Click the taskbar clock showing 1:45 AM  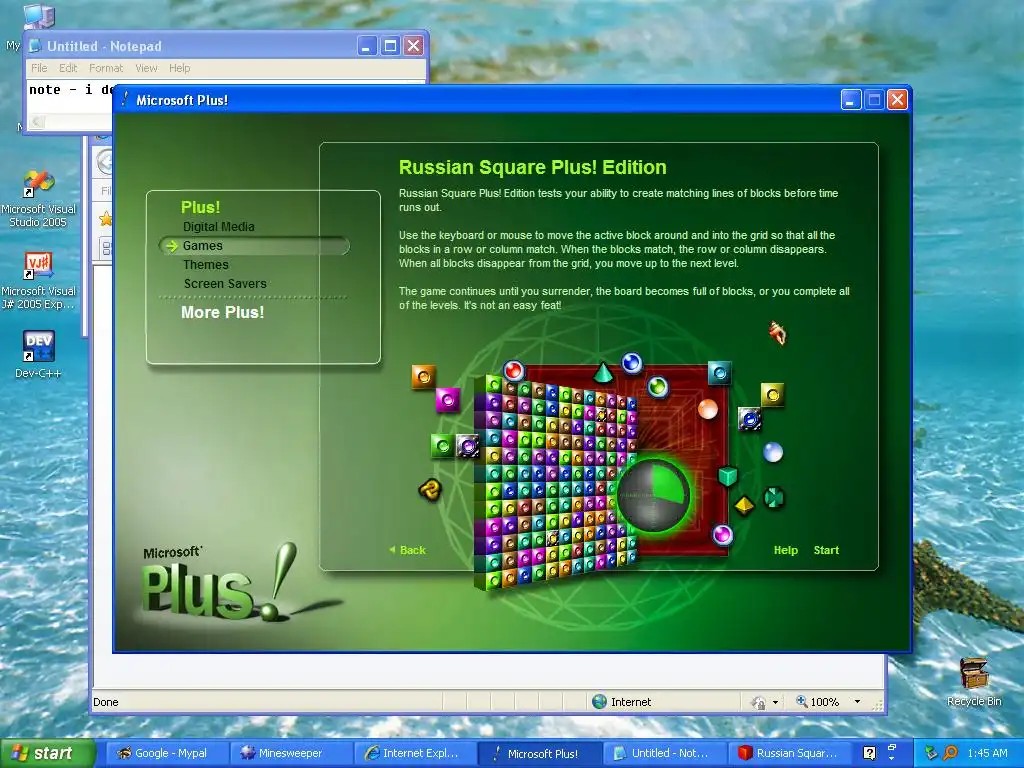[987, 753]
